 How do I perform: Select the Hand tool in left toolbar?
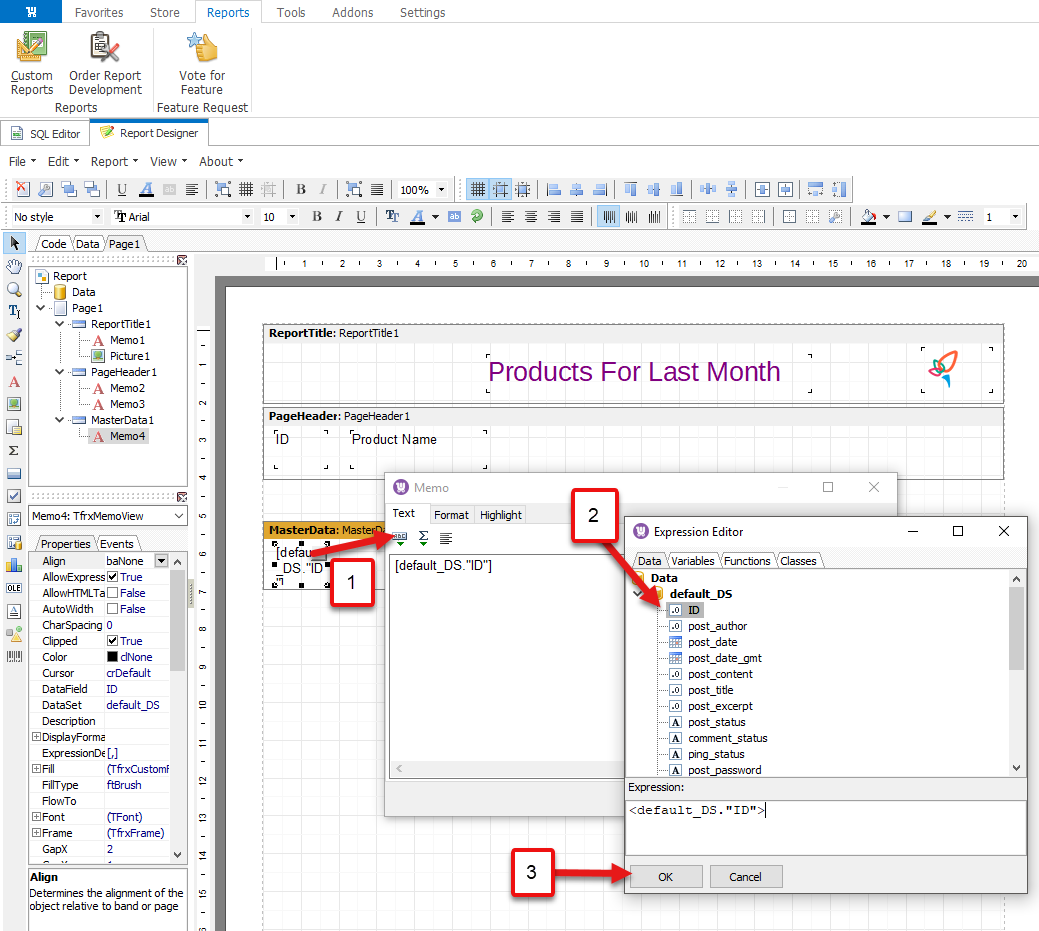14,266
